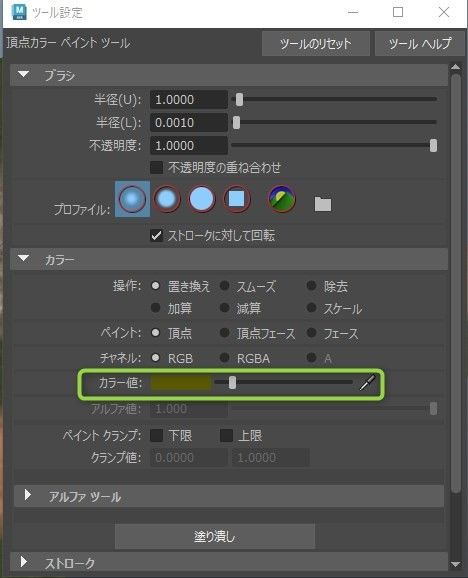Enable 不透明度の重ね合わせ checkbox
The height and width of the screenshot is (578, 468).
157,167
